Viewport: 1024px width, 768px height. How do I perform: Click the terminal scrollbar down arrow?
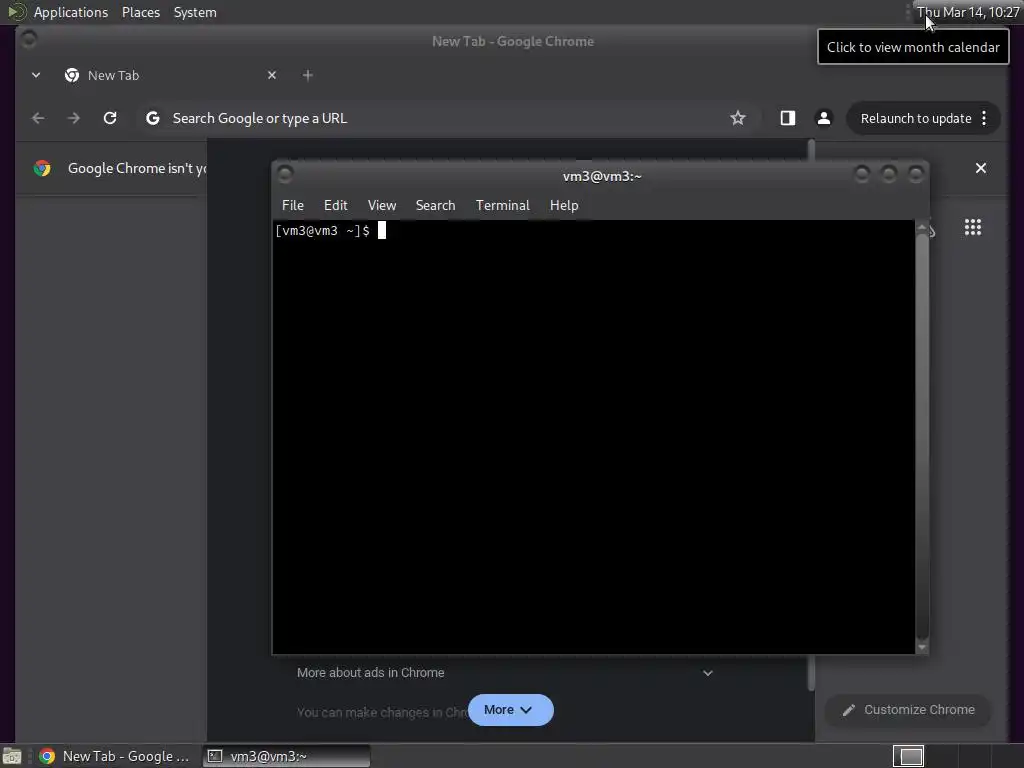click(921, 647)
